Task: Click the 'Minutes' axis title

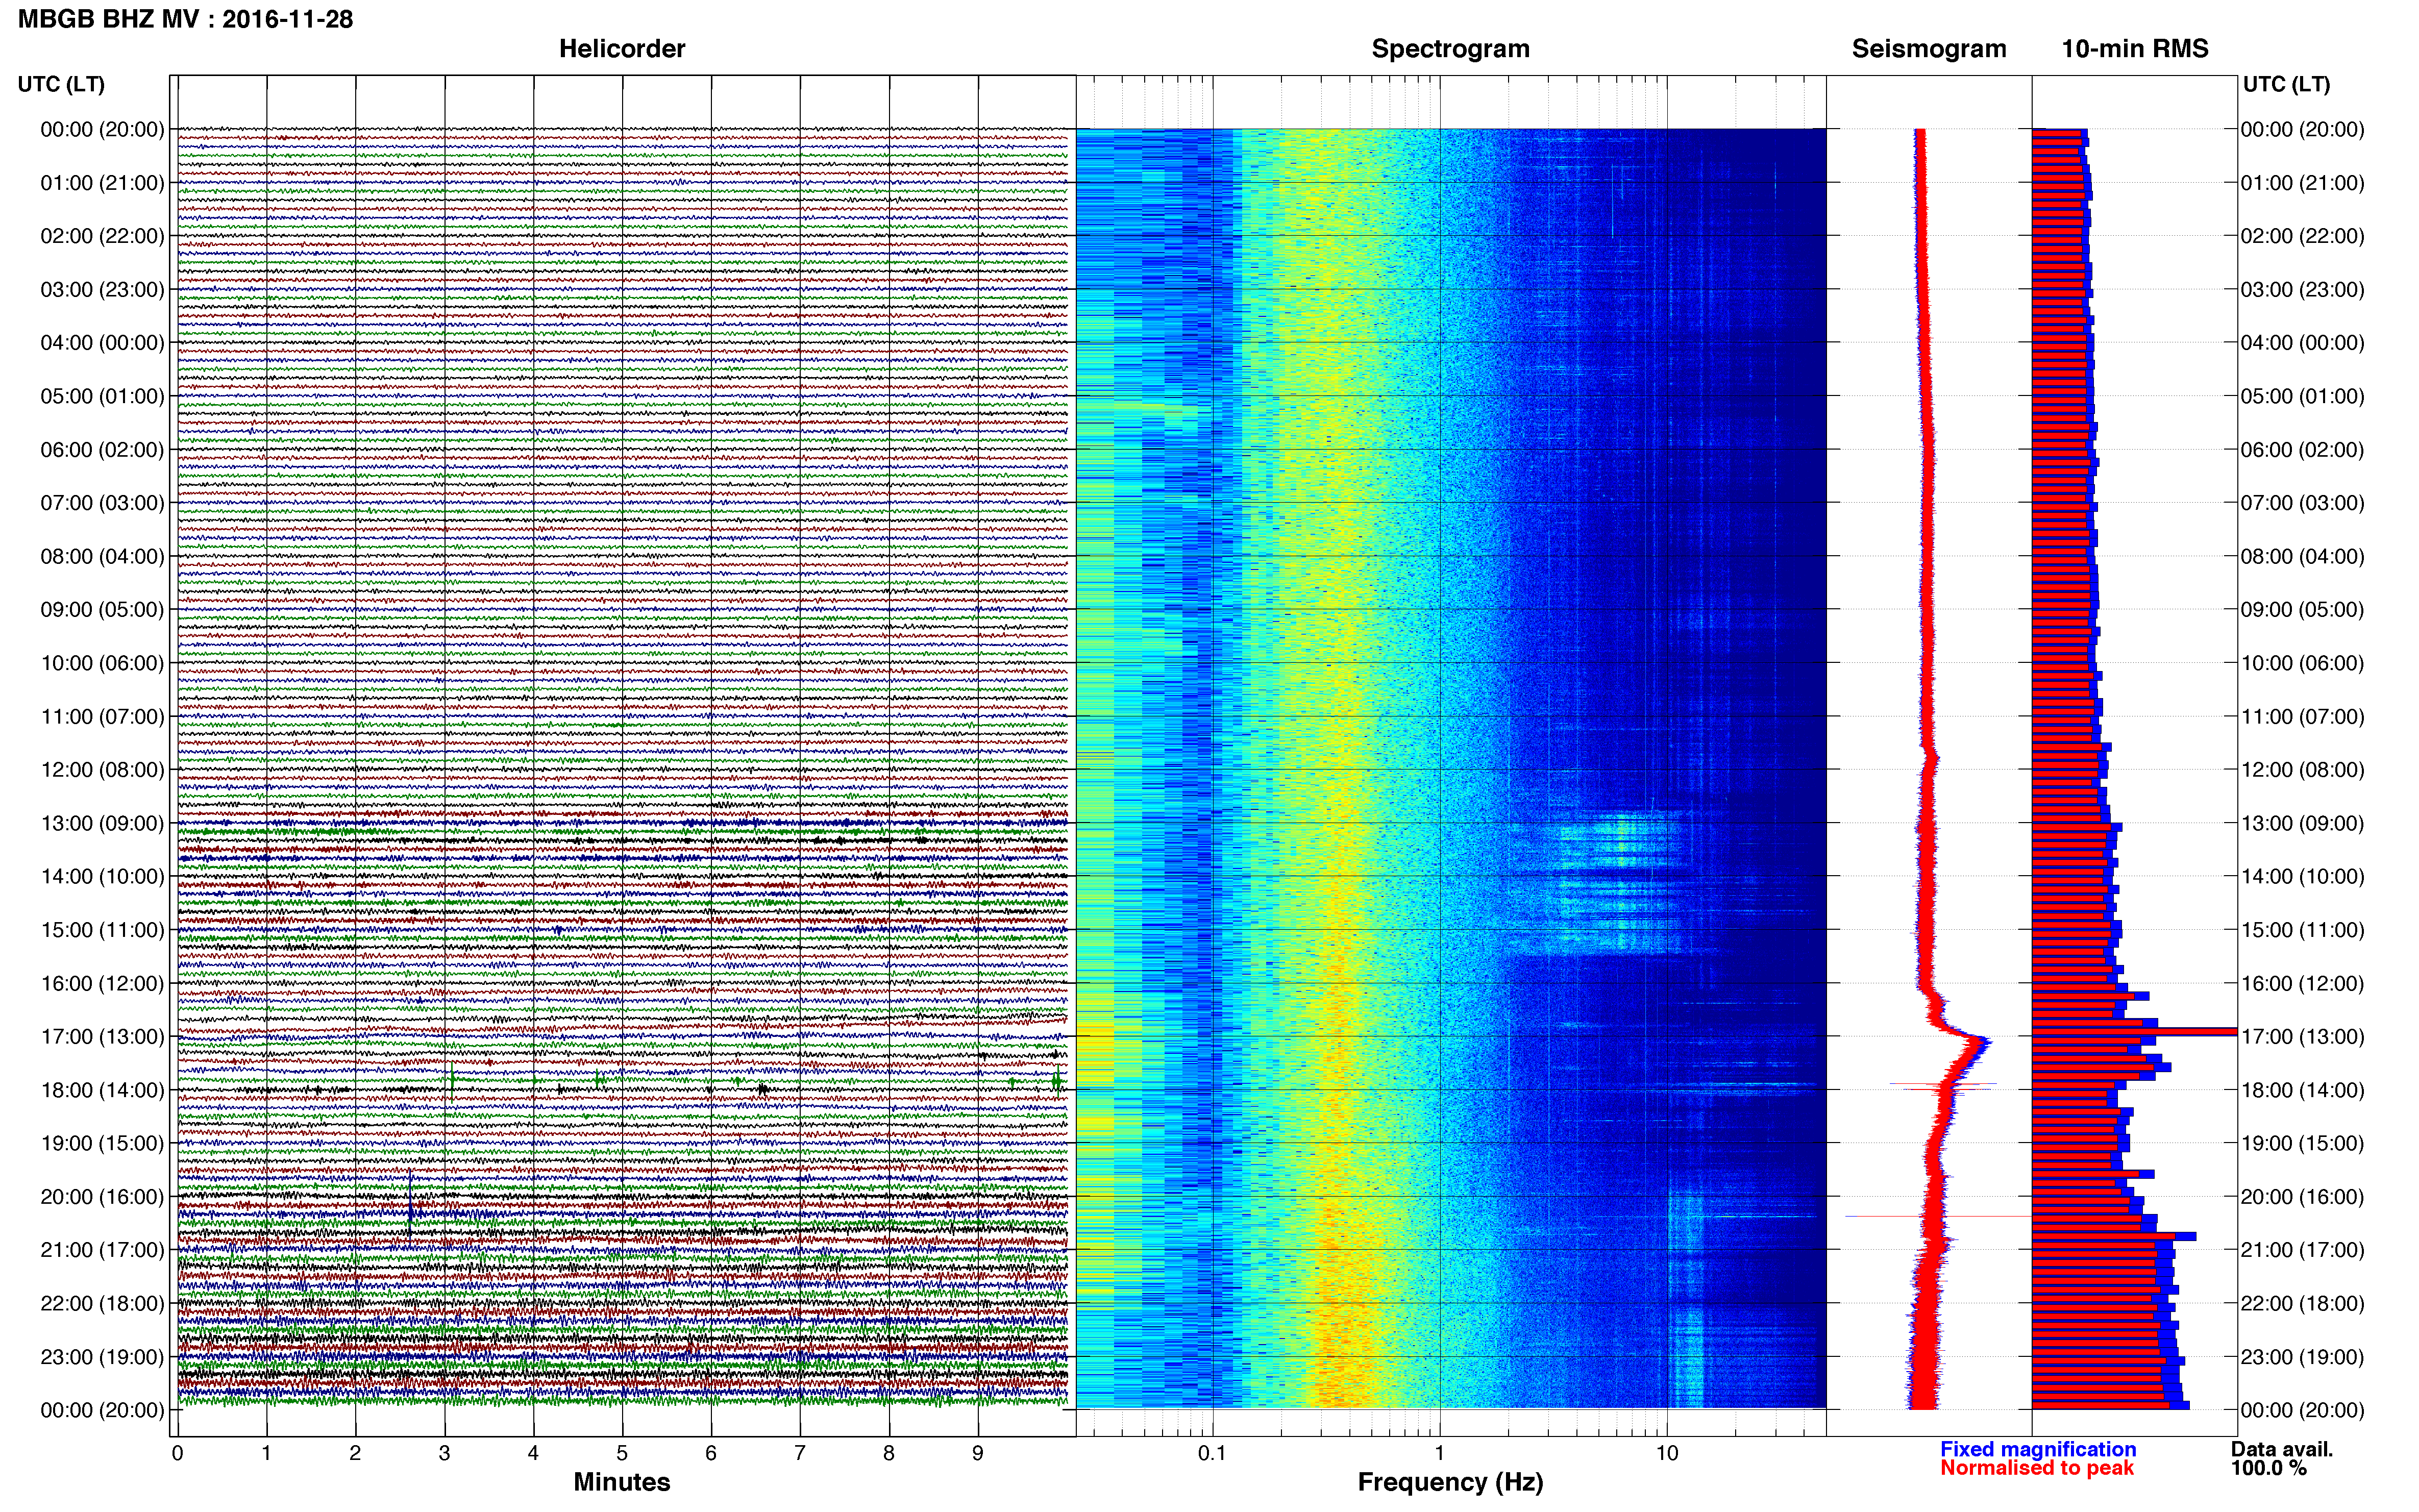Action: pos(621,1482)
